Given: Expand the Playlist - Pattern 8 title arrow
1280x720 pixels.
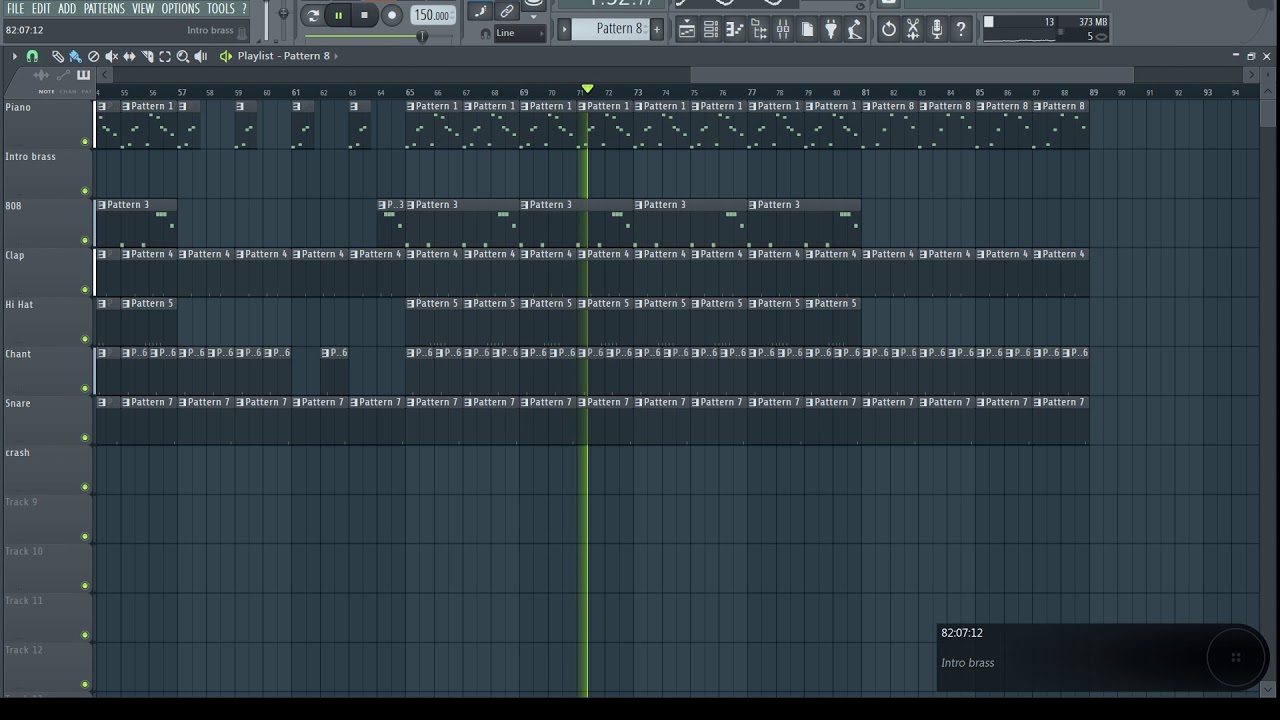Looking at the screenshot, I should tap(336, 56).
